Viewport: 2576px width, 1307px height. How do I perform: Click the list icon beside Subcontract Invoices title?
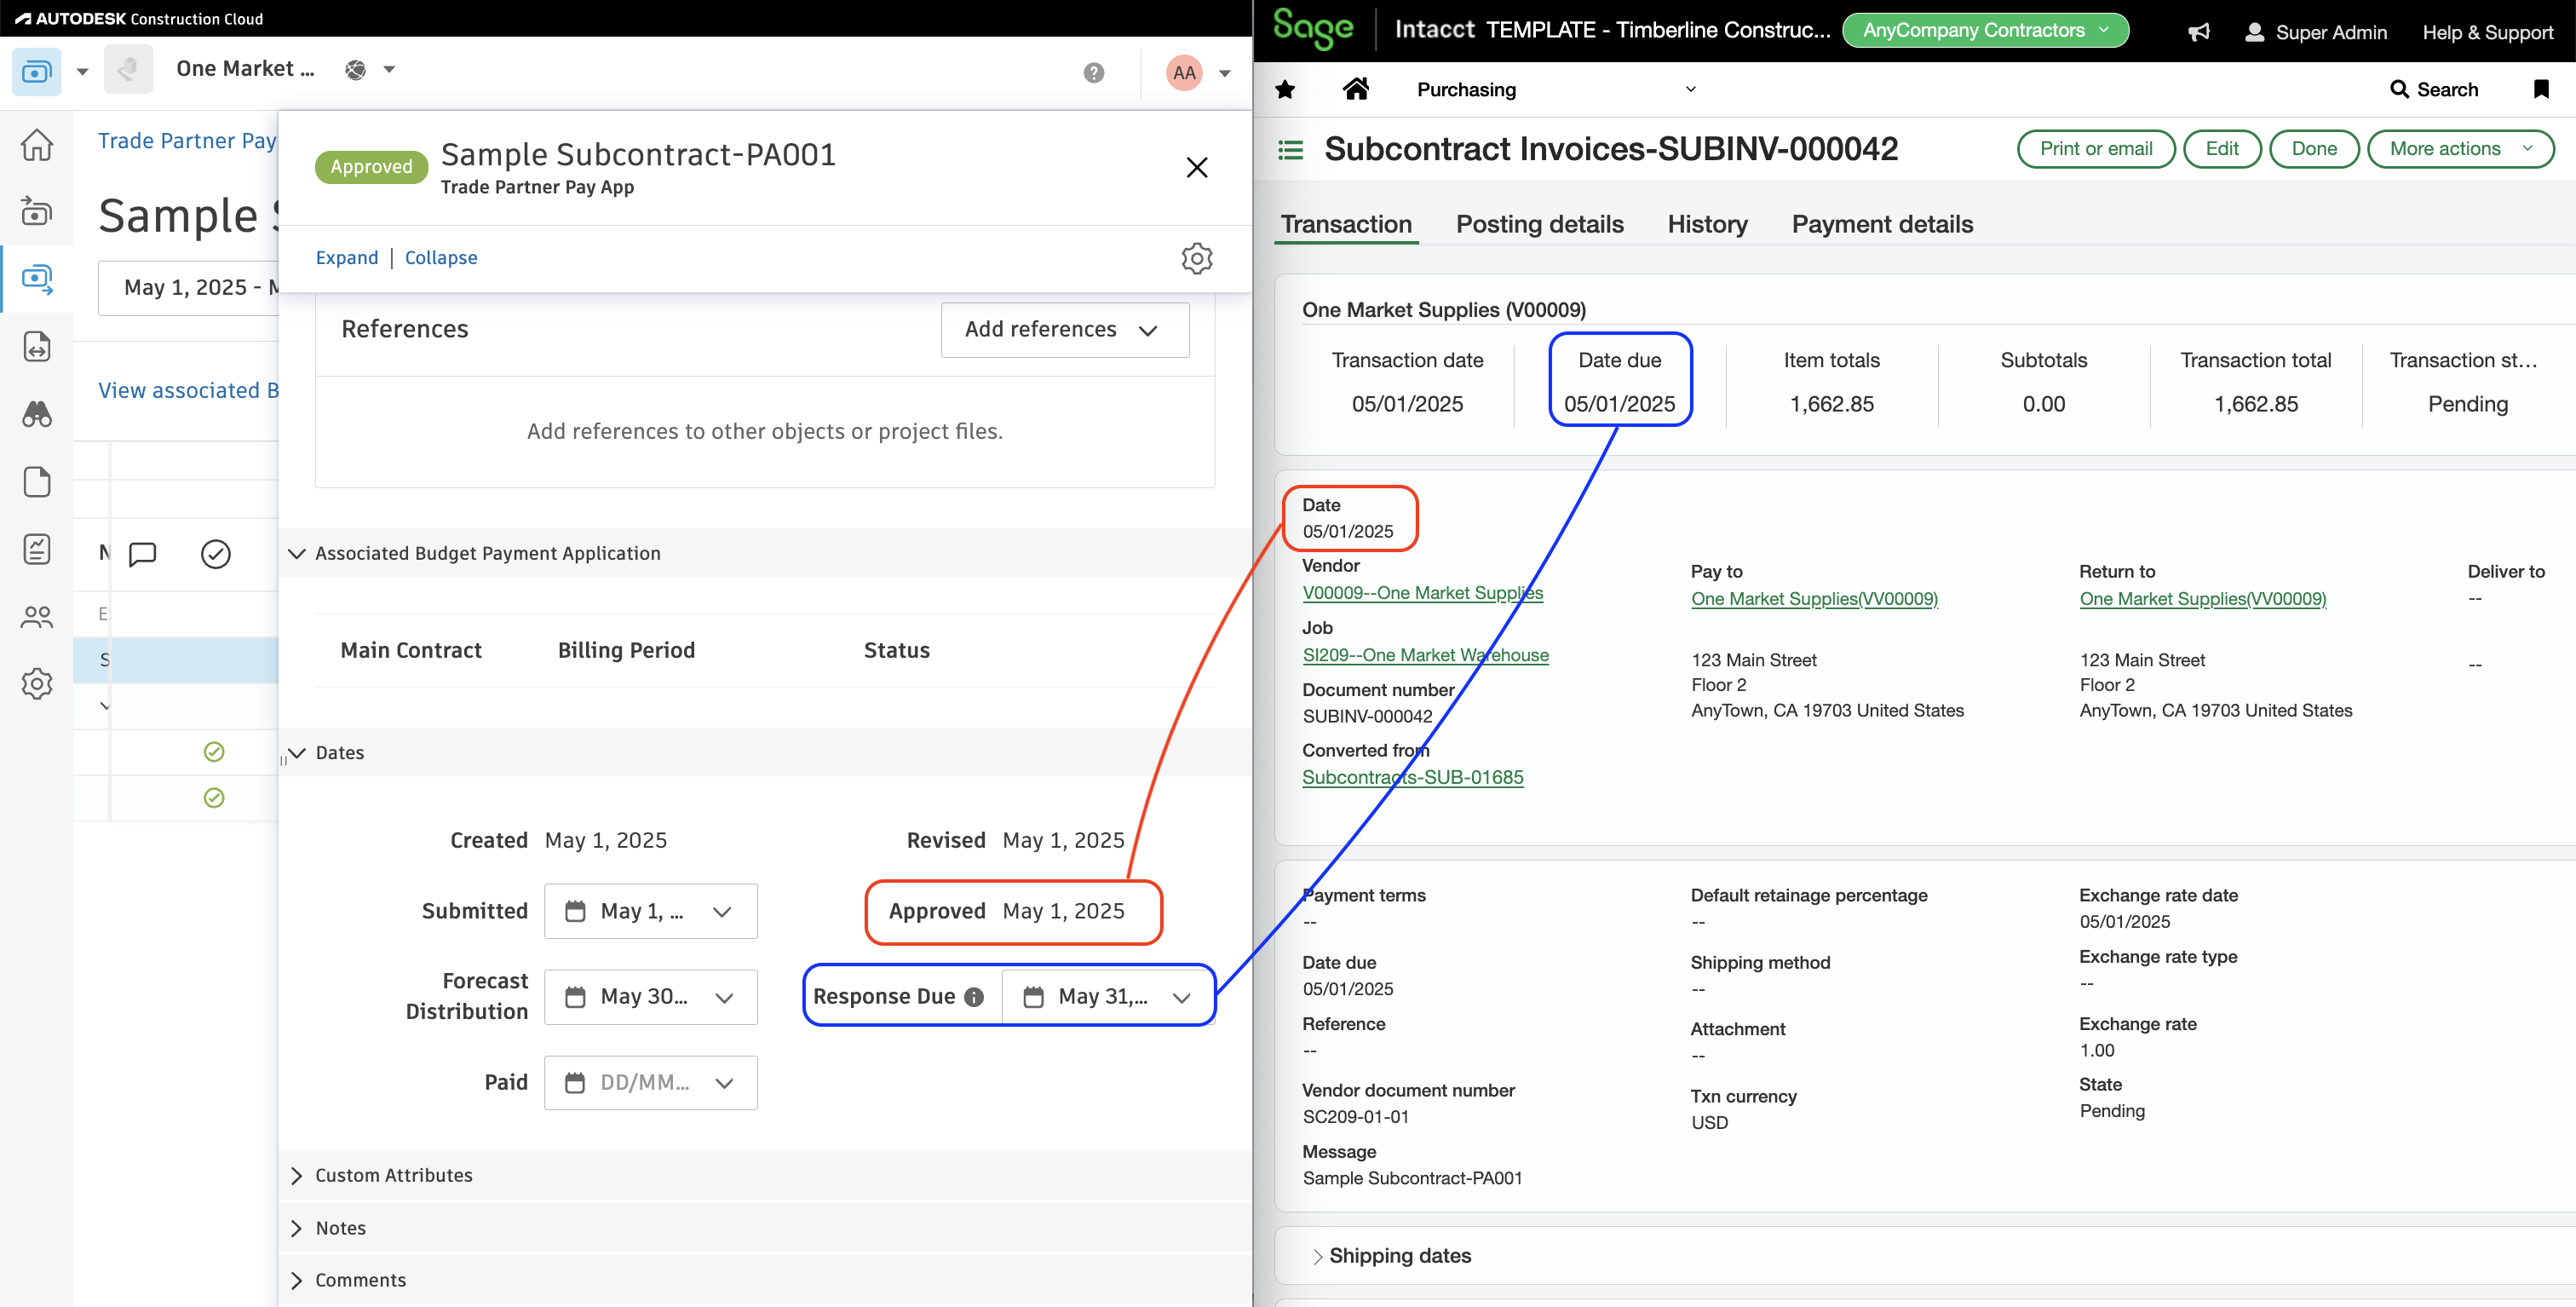pyautogui.click(x=1291, y=150)
